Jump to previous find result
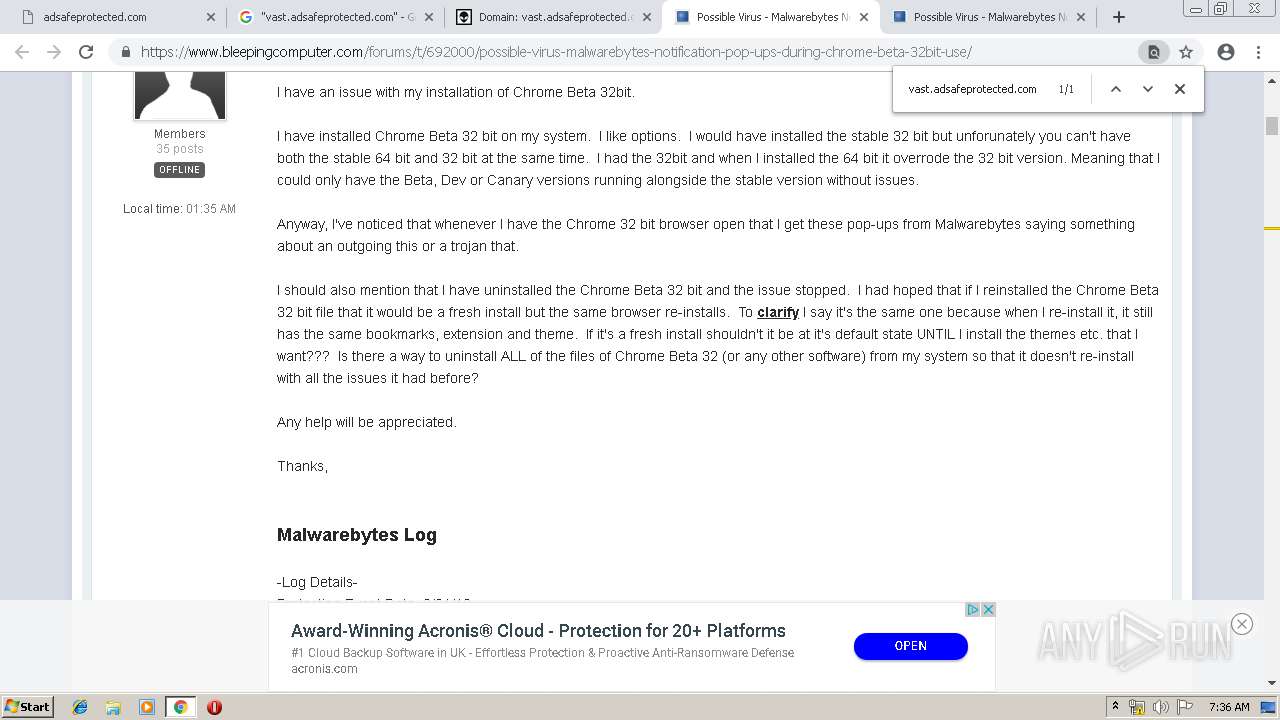The width and height of the screenshot is (1280, 720). point(1116,89)
